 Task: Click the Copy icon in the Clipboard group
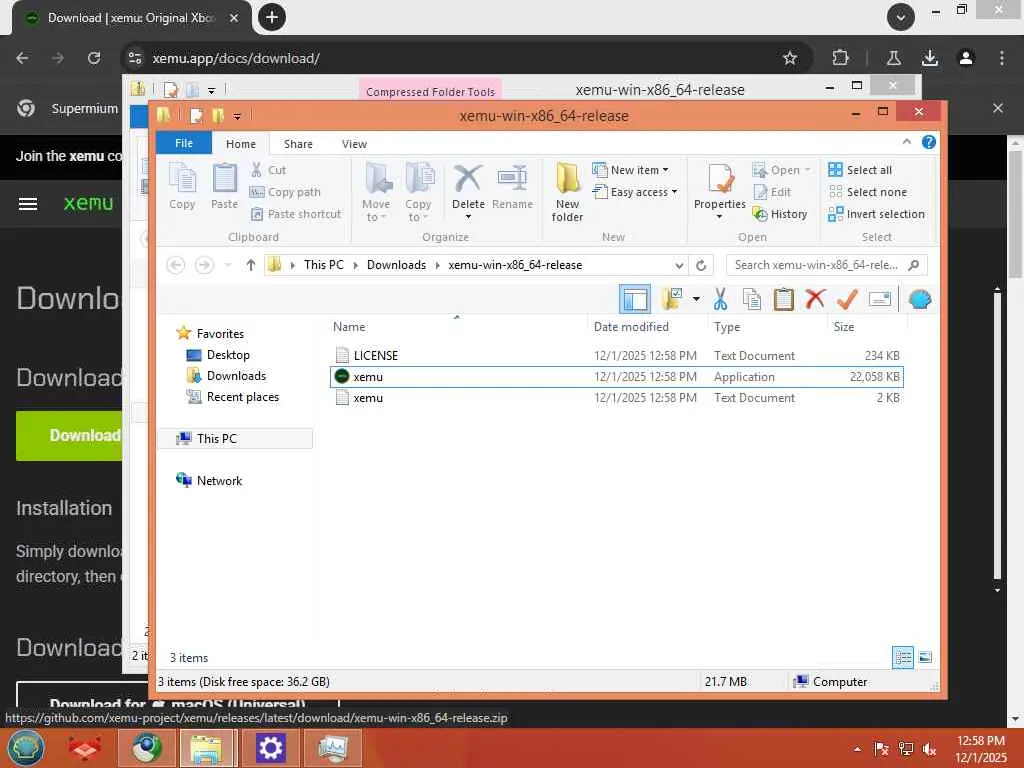point(182,187)
